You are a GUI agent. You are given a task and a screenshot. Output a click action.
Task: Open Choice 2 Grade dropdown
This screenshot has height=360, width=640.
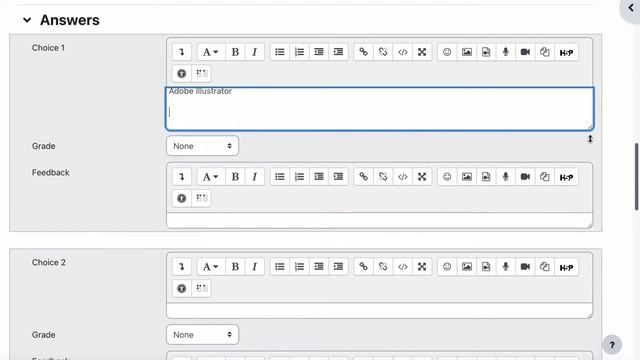[202, 335]
